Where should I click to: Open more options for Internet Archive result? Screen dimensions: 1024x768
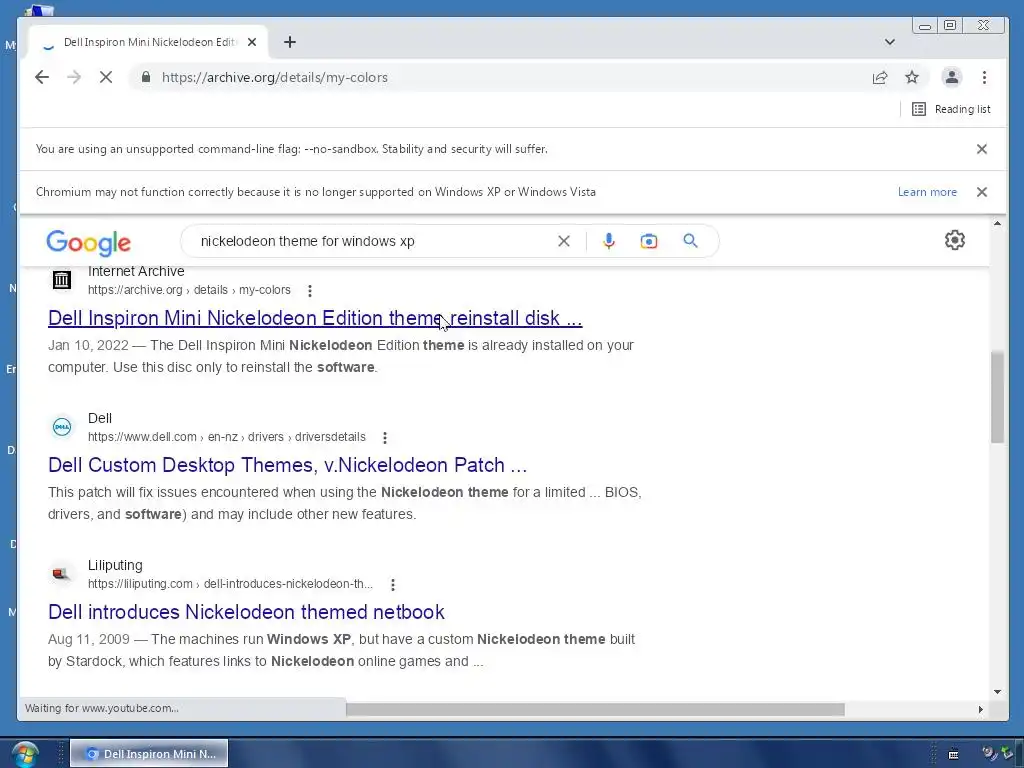click(310, 291)
